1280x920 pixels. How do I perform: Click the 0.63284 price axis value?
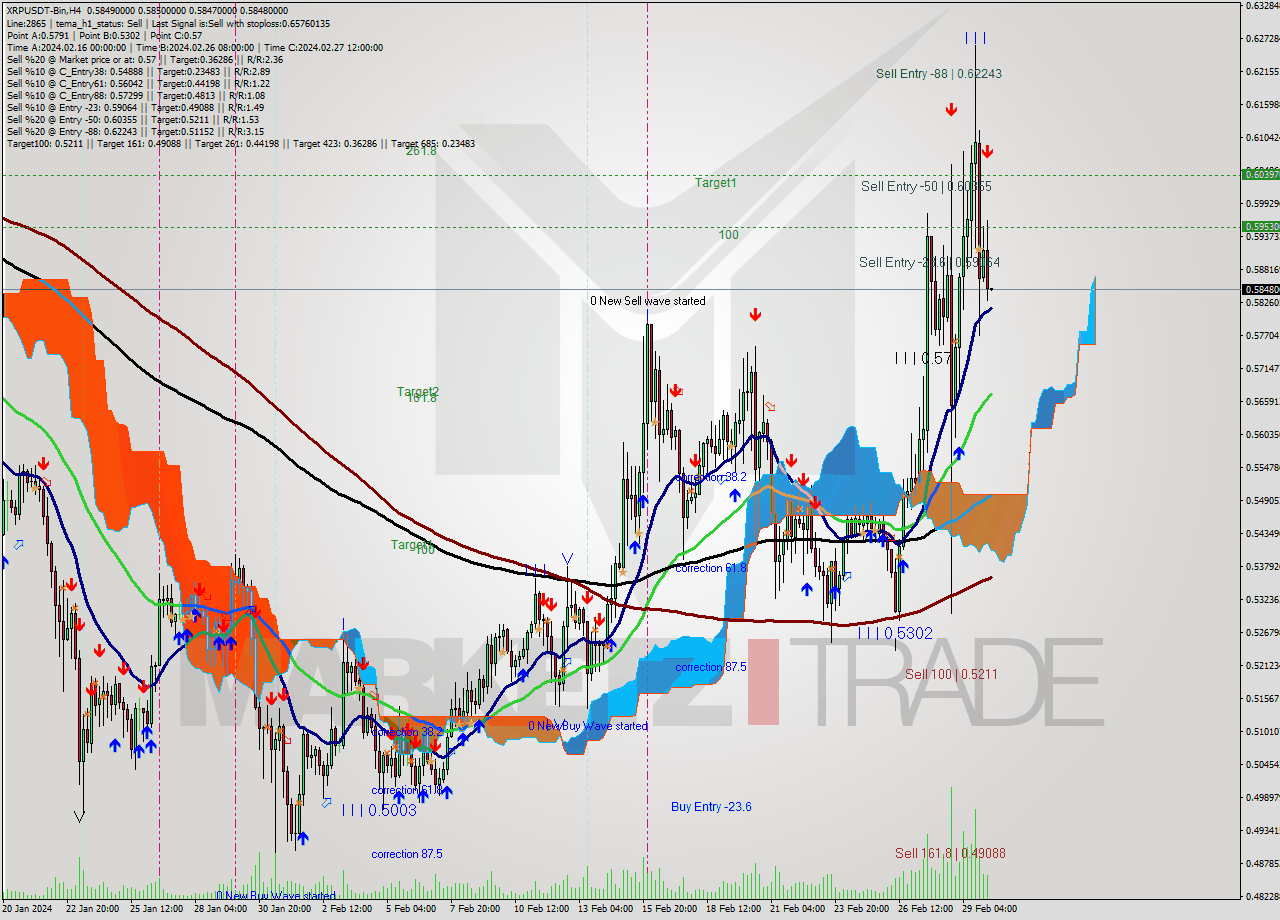pyautogui.click(x=1261, y=6)
